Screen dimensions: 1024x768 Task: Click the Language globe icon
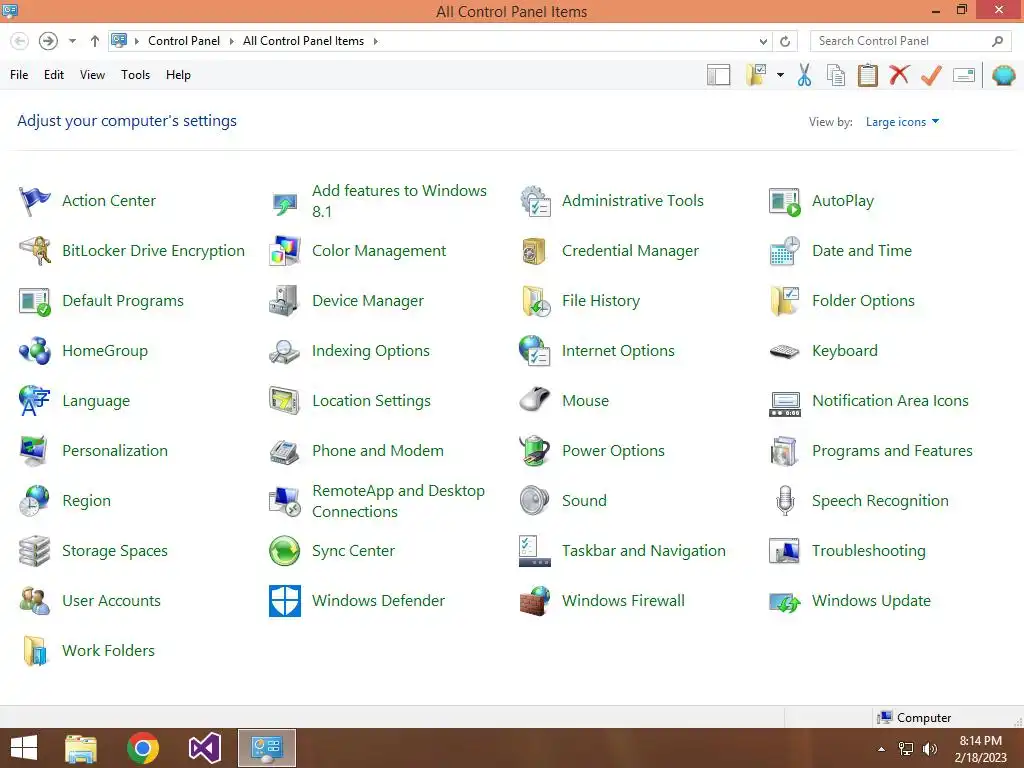point(35,401)
